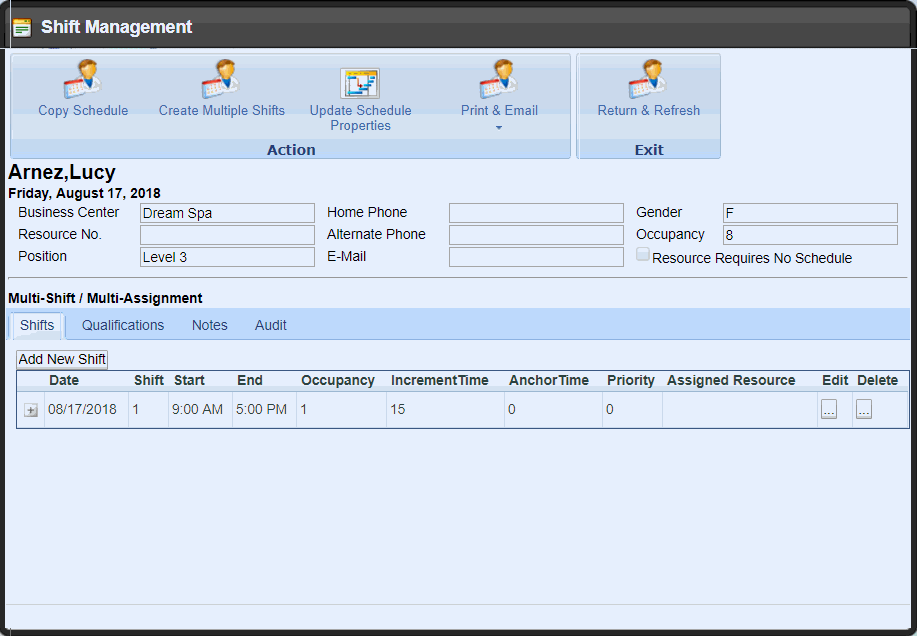917x636 pixels.
Task: Click the Copy Schedule icon
Action: click(82, 79)
